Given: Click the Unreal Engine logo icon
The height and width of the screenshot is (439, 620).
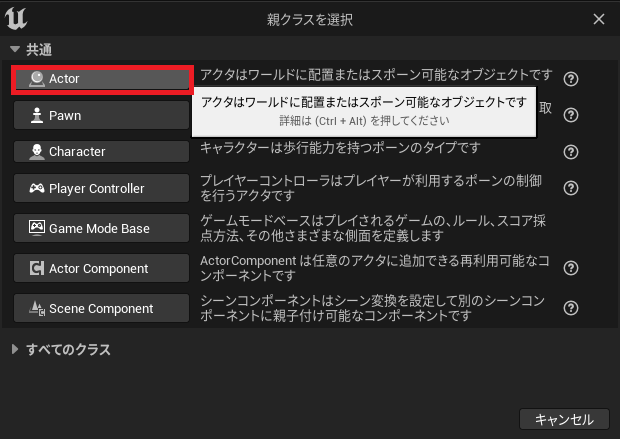Looking at the screenshot, I should (16, 19).
